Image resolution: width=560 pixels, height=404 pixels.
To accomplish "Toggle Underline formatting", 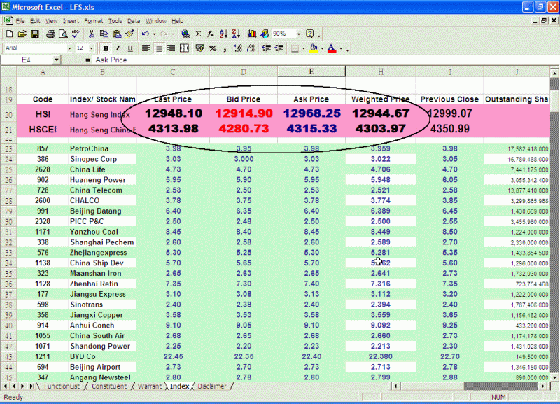I will tap(130, 48).
